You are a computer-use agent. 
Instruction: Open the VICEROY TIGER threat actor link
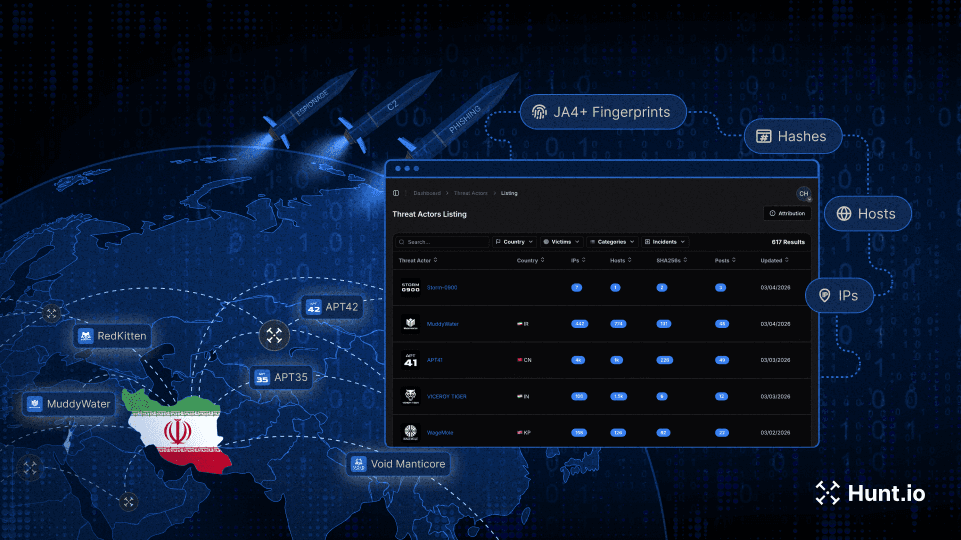[446, 397]
